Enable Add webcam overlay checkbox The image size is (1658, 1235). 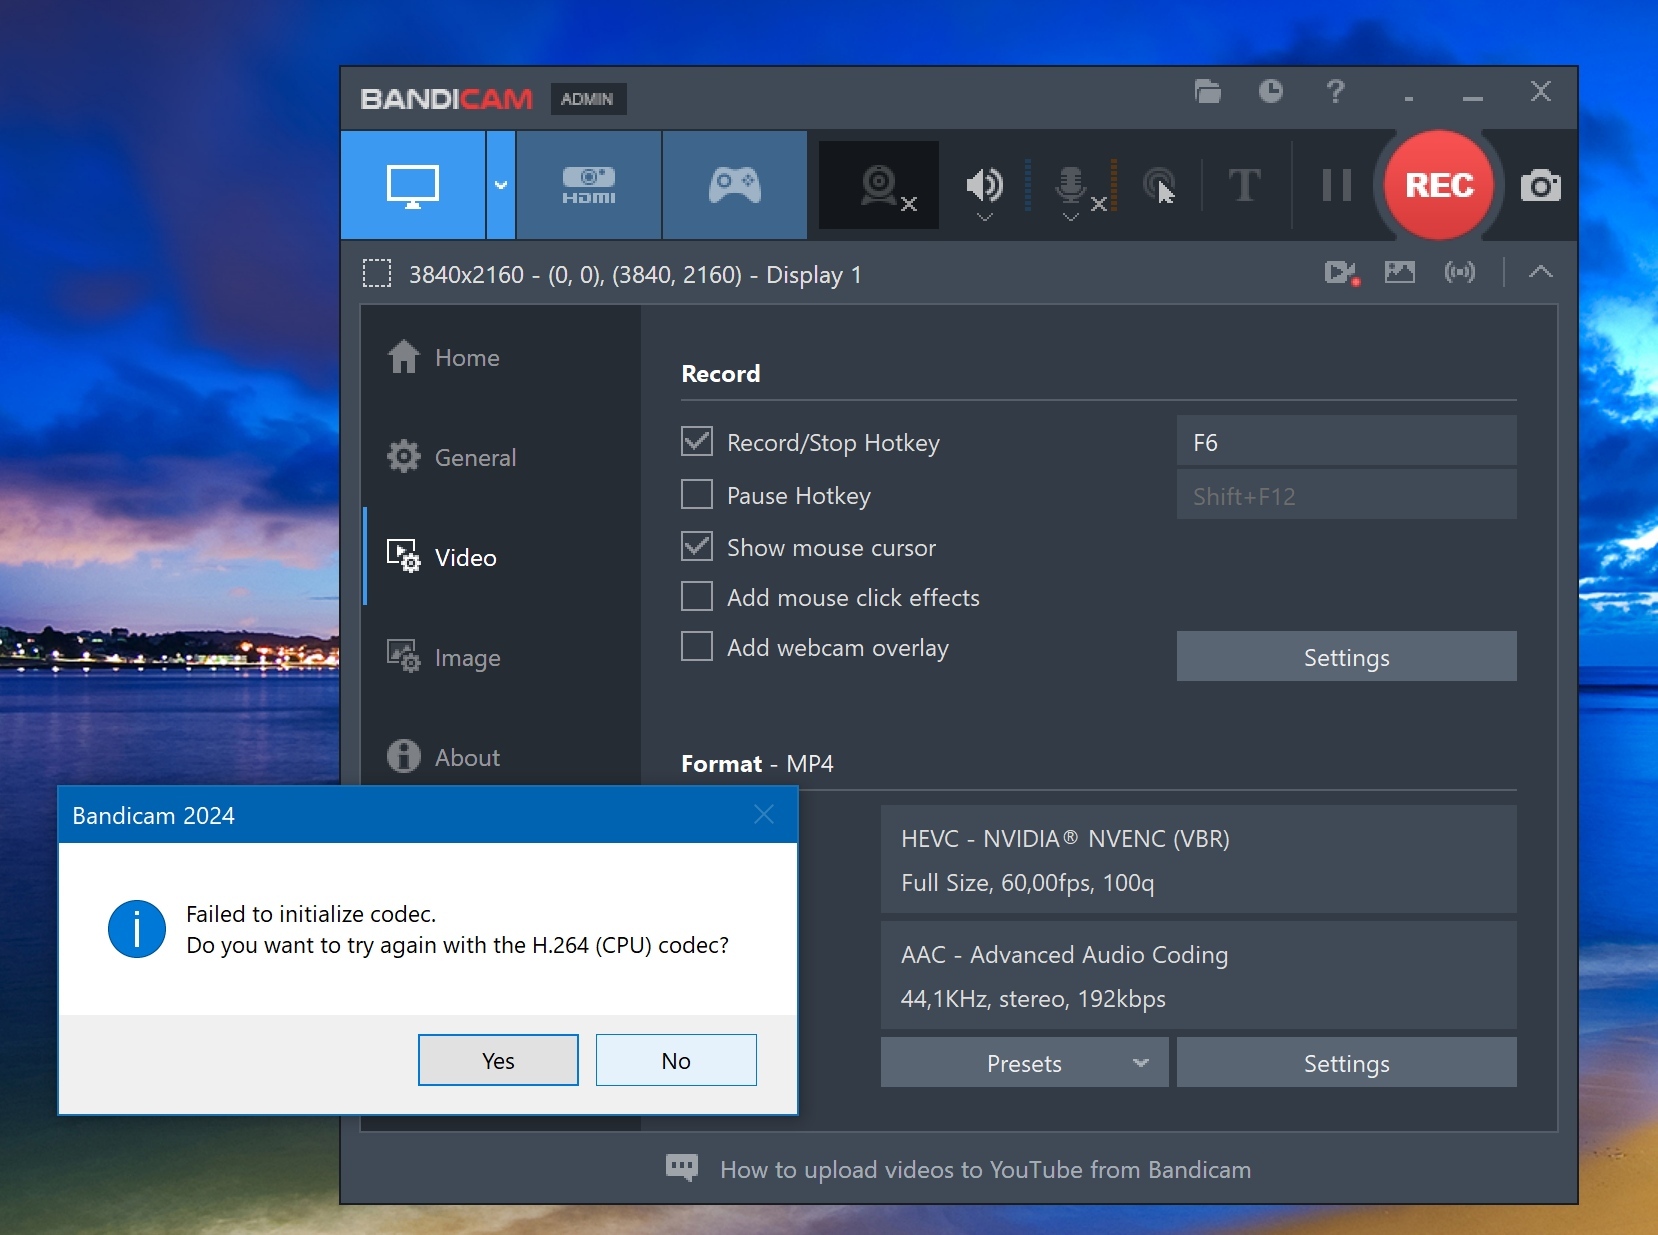click(x=697, y=646)
